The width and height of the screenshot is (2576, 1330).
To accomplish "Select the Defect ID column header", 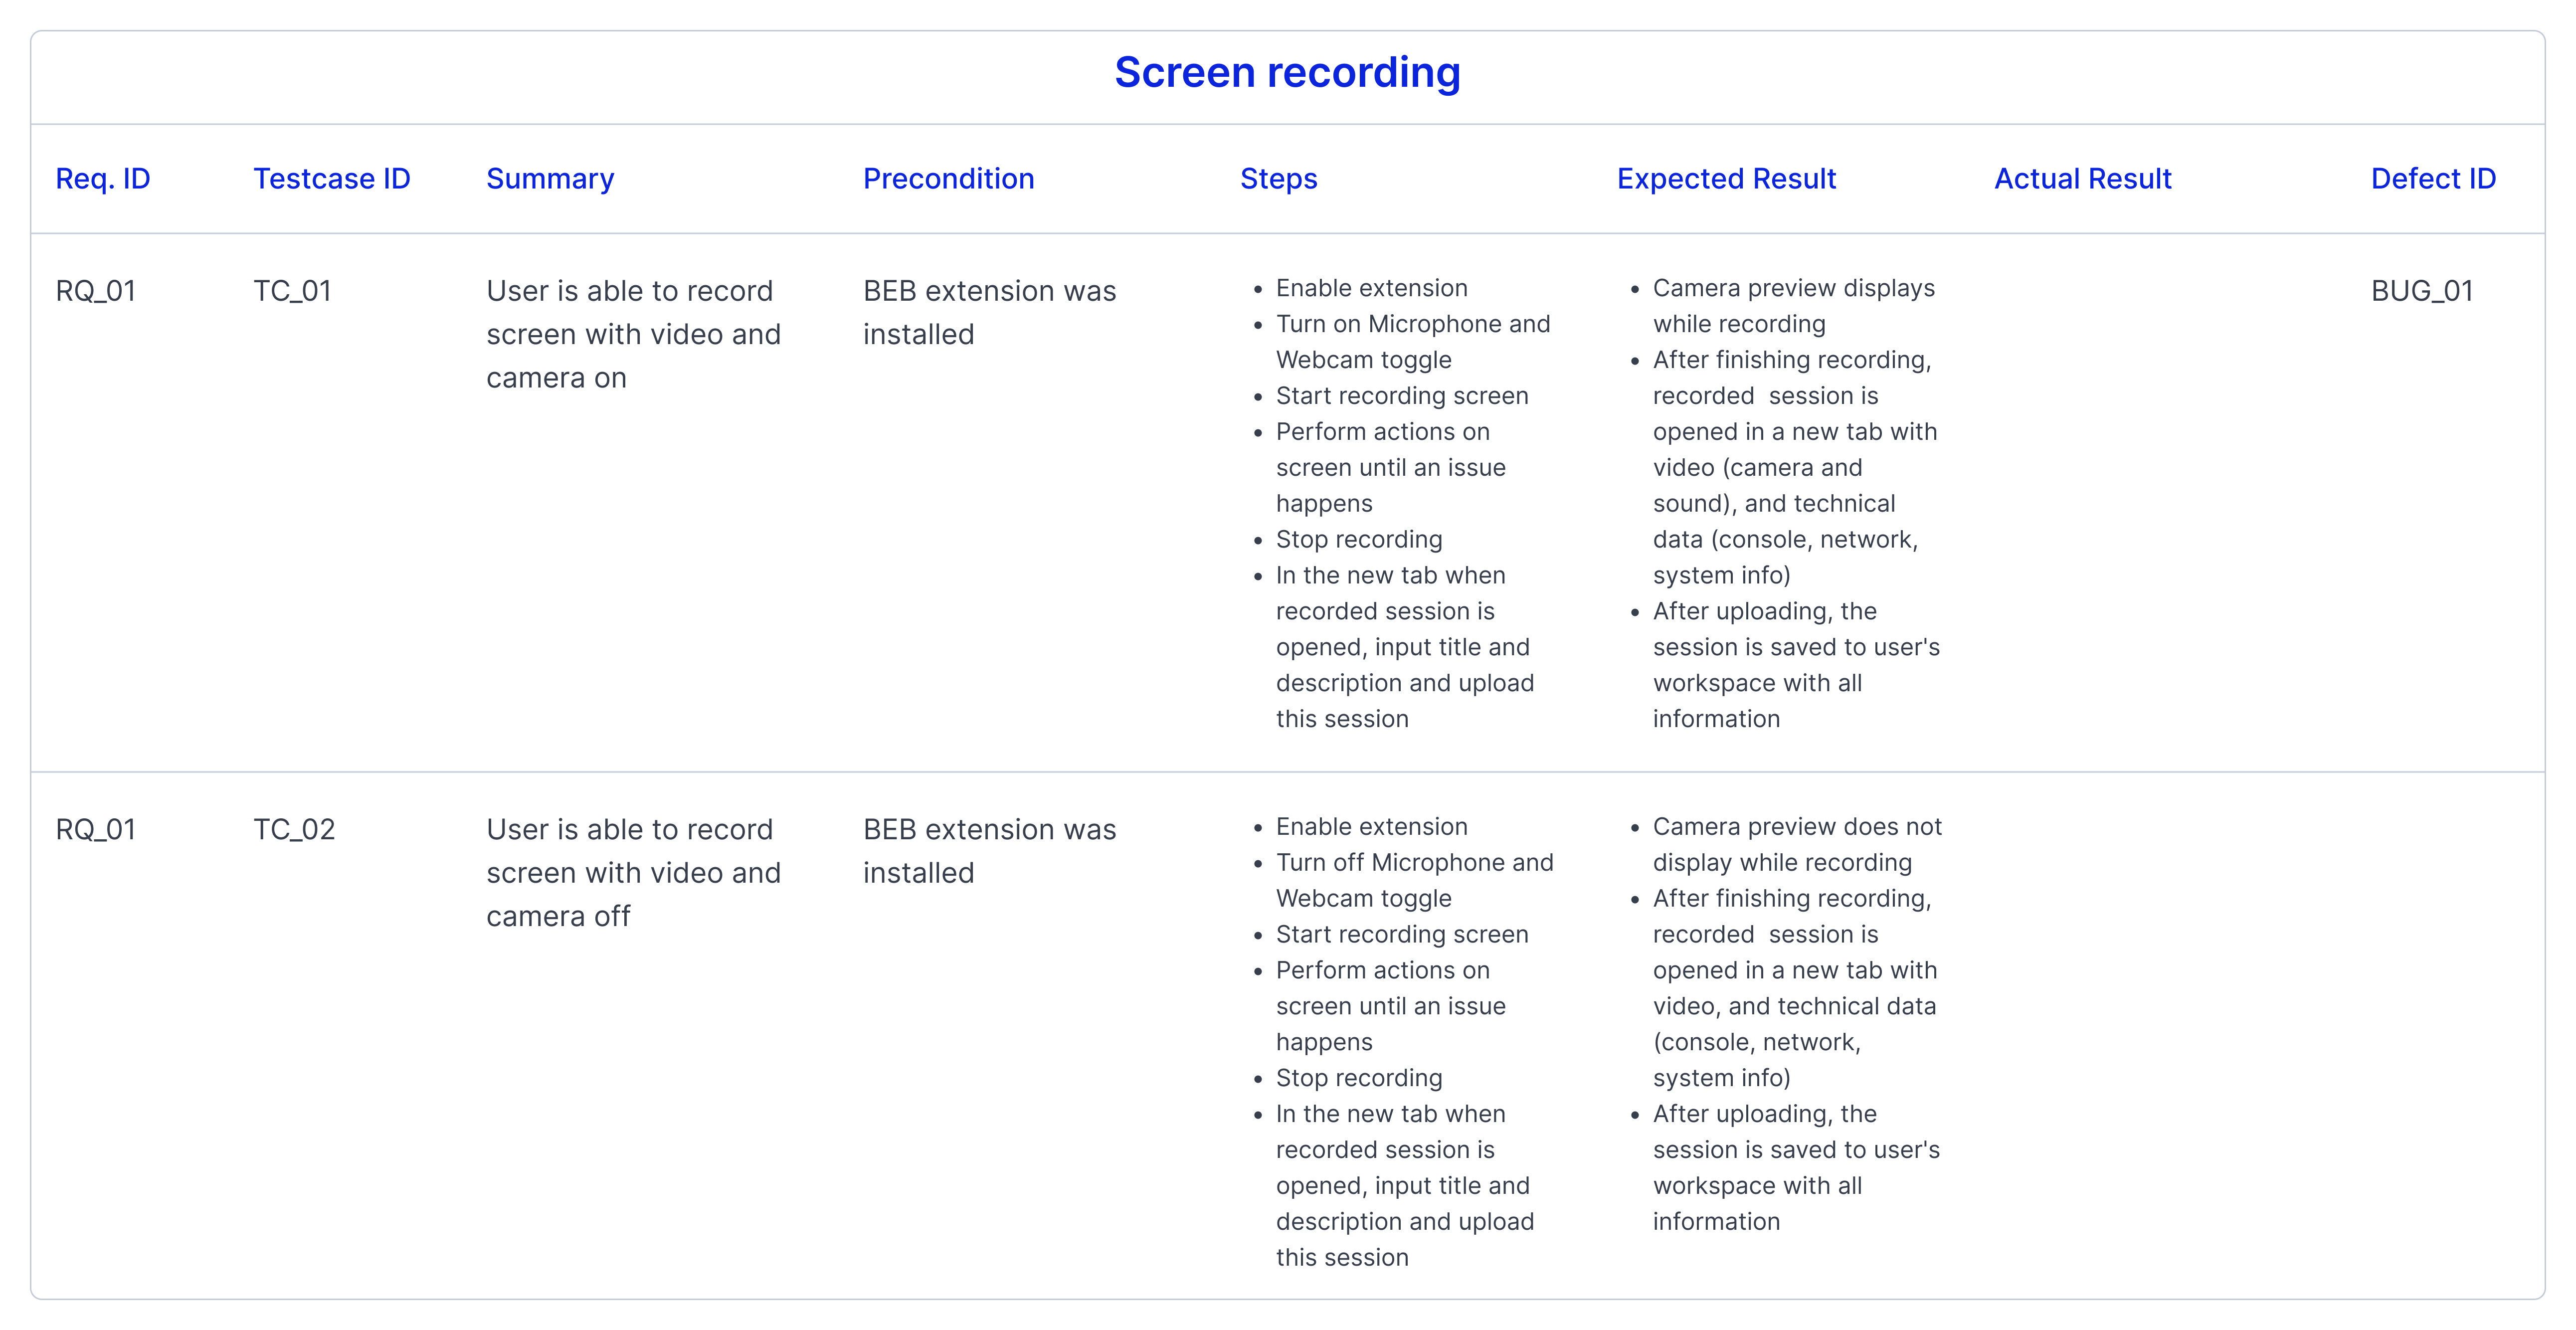I will click(x=2433, y=179).
